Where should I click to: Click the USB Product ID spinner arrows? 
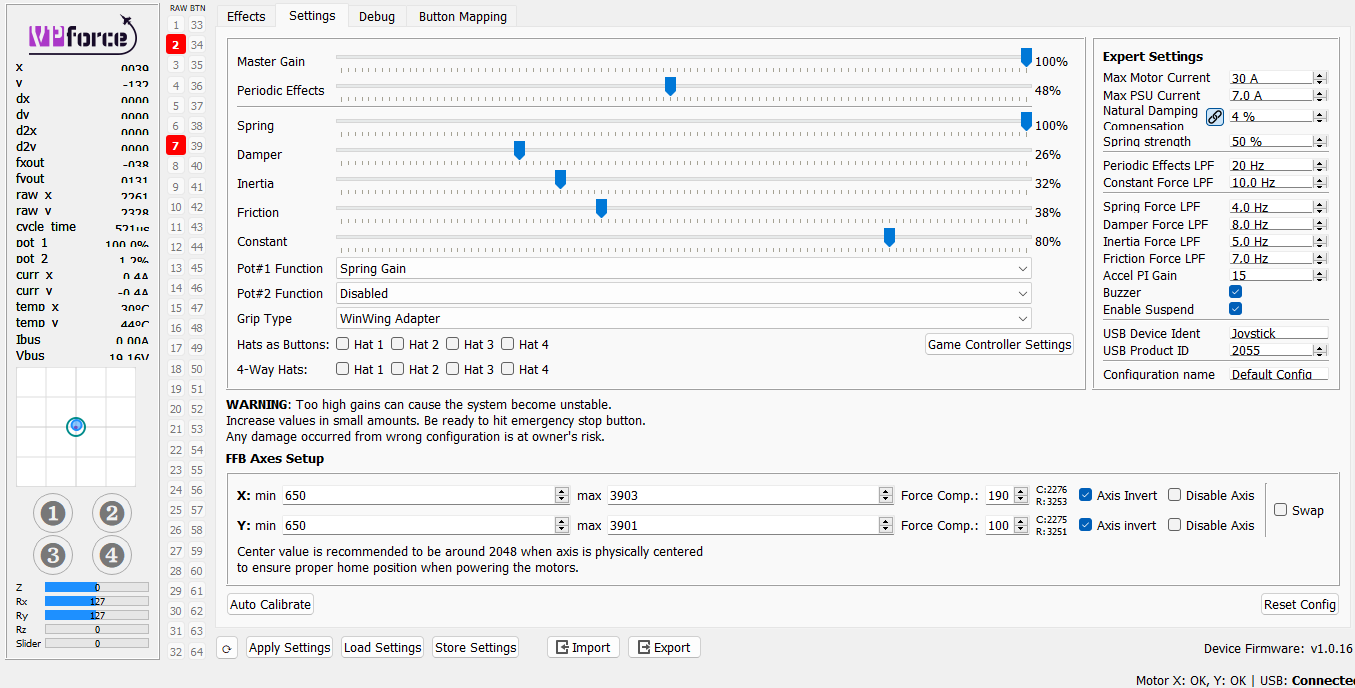(1320, 351)
